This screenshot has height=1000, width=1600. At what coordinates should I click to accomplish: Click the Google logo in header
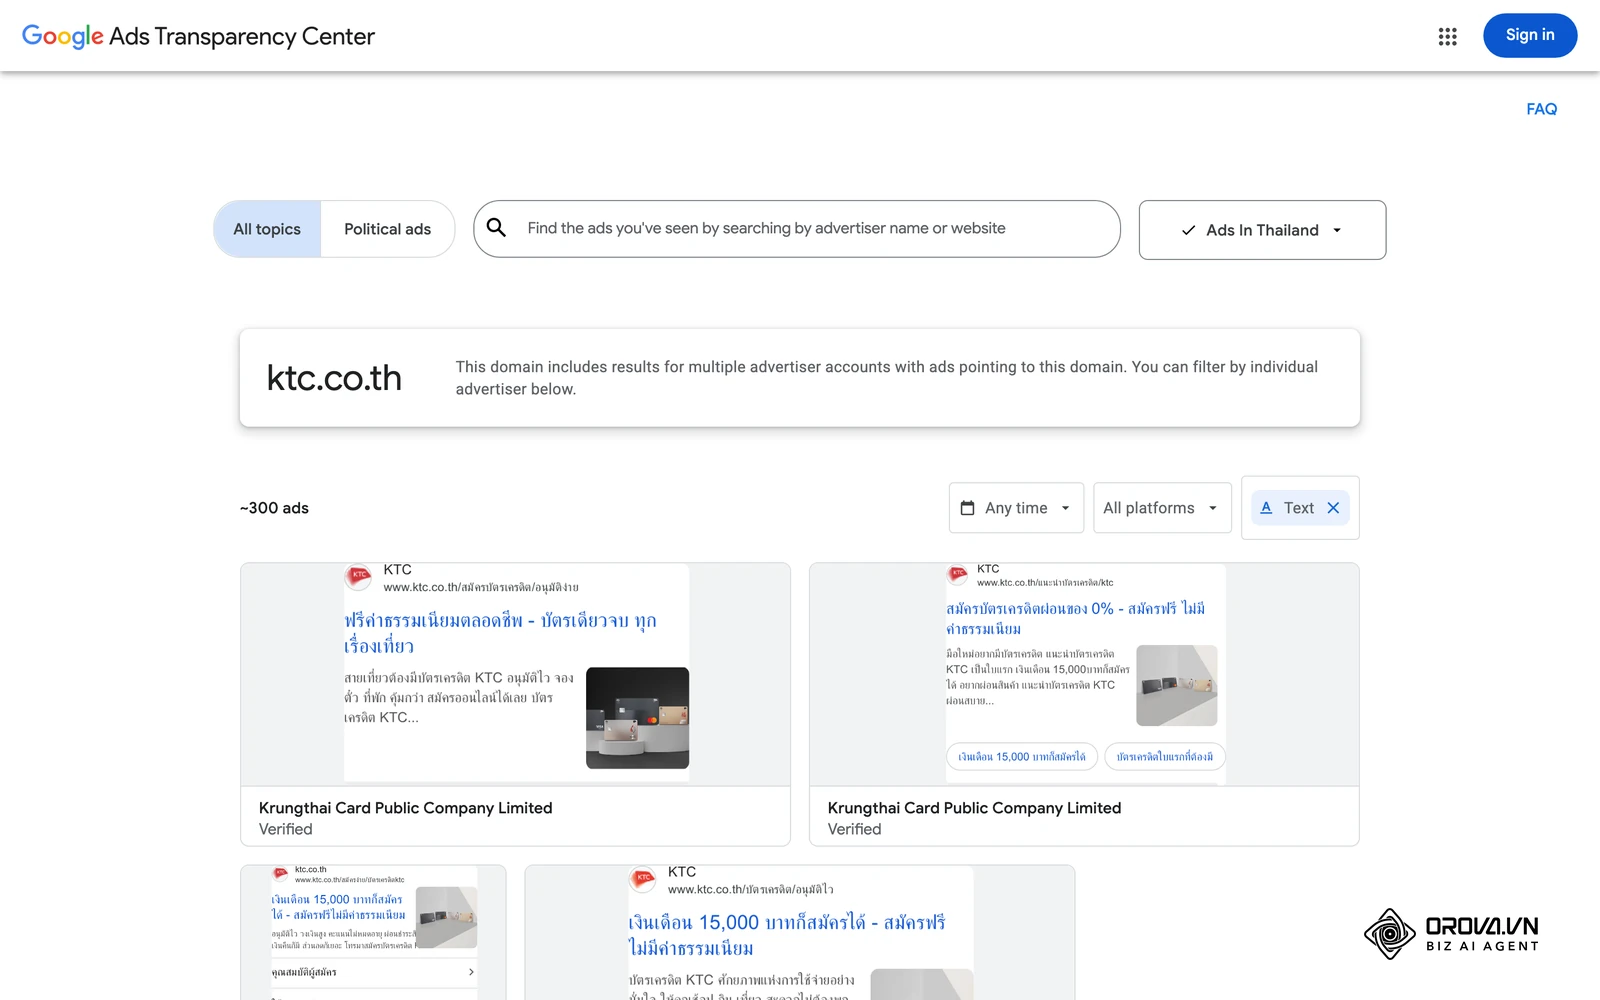pyautogui.click(x=62, y=36)
